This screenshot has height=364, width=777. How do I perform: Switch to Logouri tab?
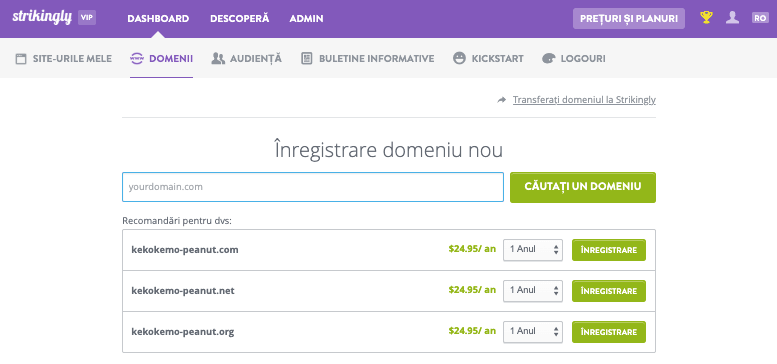tap(574, 58)
